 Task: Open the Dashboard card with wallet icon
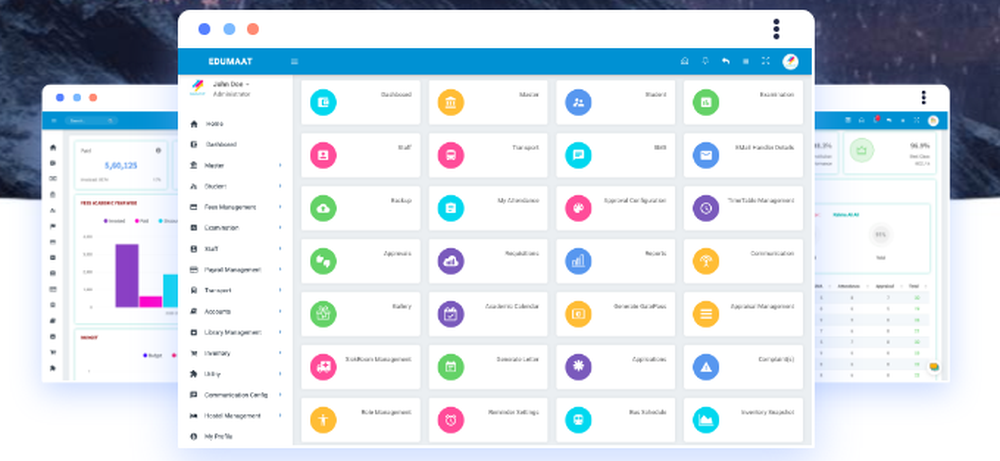coord(323,102)
